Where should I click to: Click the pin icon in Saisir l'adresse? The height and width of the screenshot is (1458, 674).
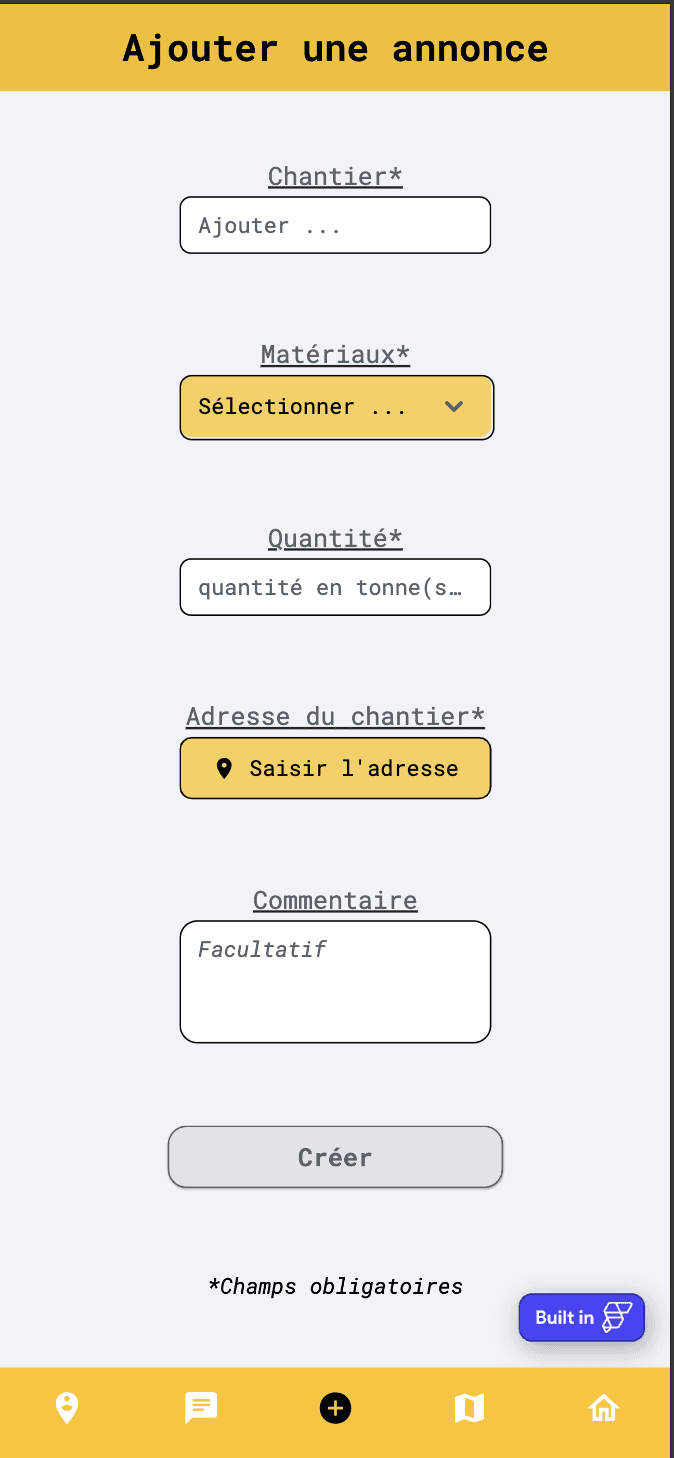tap(224, 768)
